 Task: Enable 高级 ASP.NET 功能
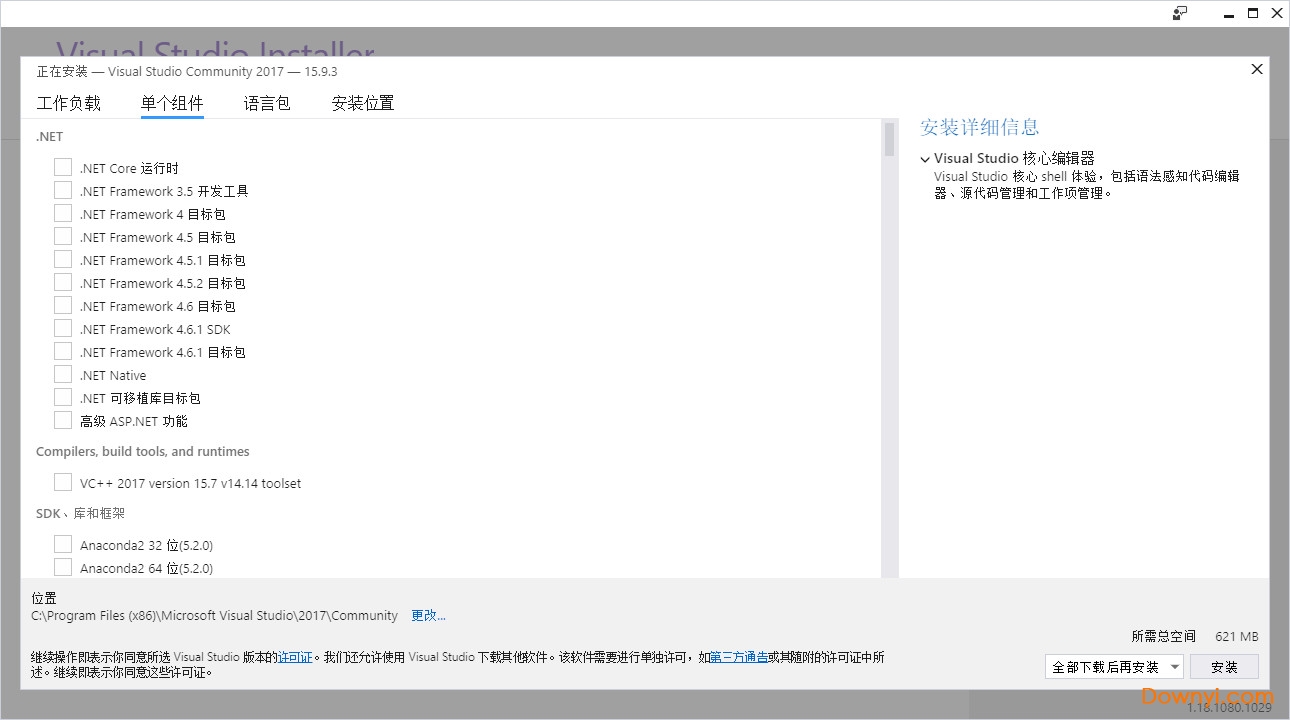coord(63,419)
